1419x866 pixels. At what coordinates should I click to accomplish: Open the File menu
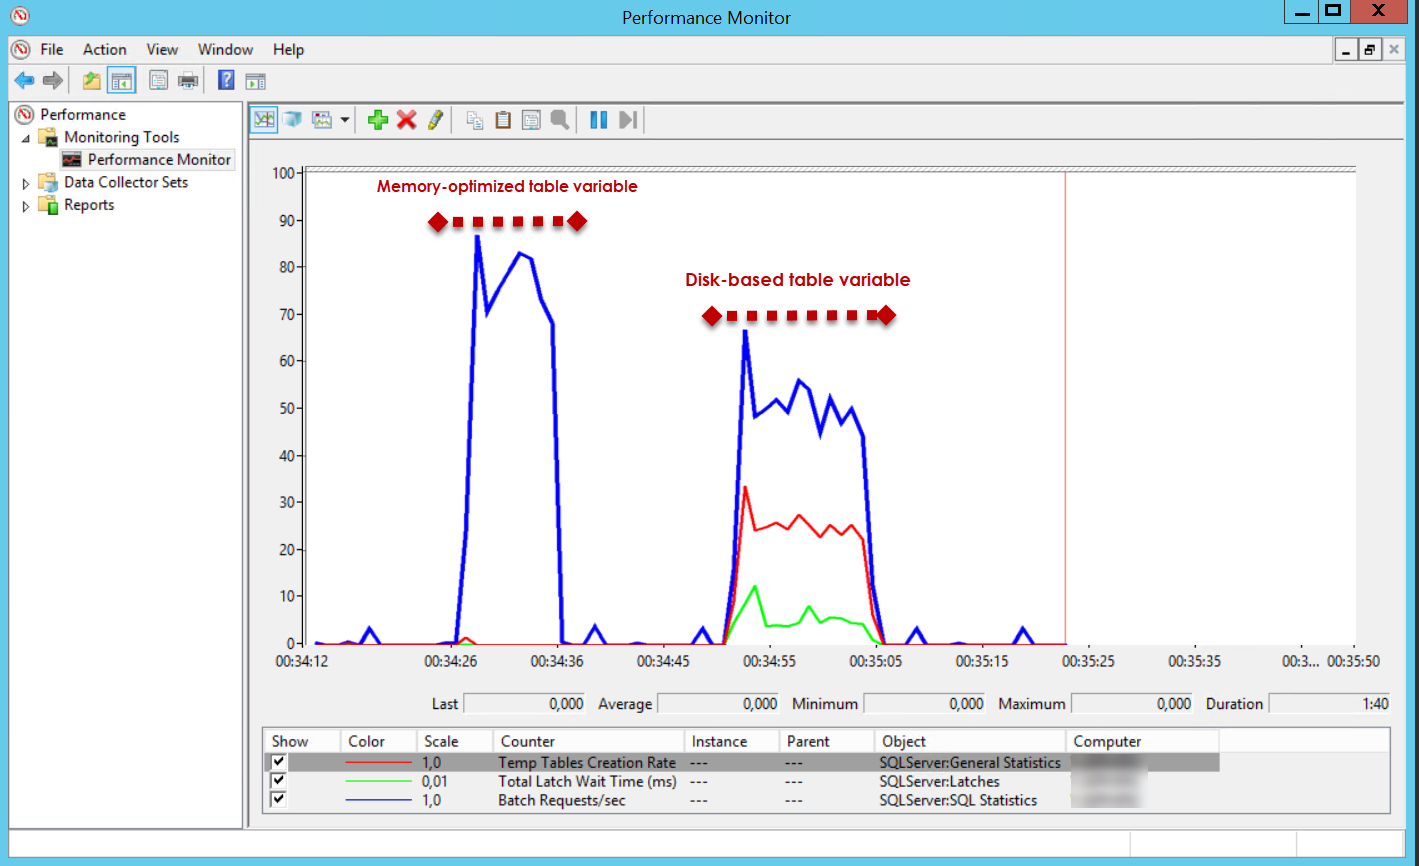(x=52, y=49)
